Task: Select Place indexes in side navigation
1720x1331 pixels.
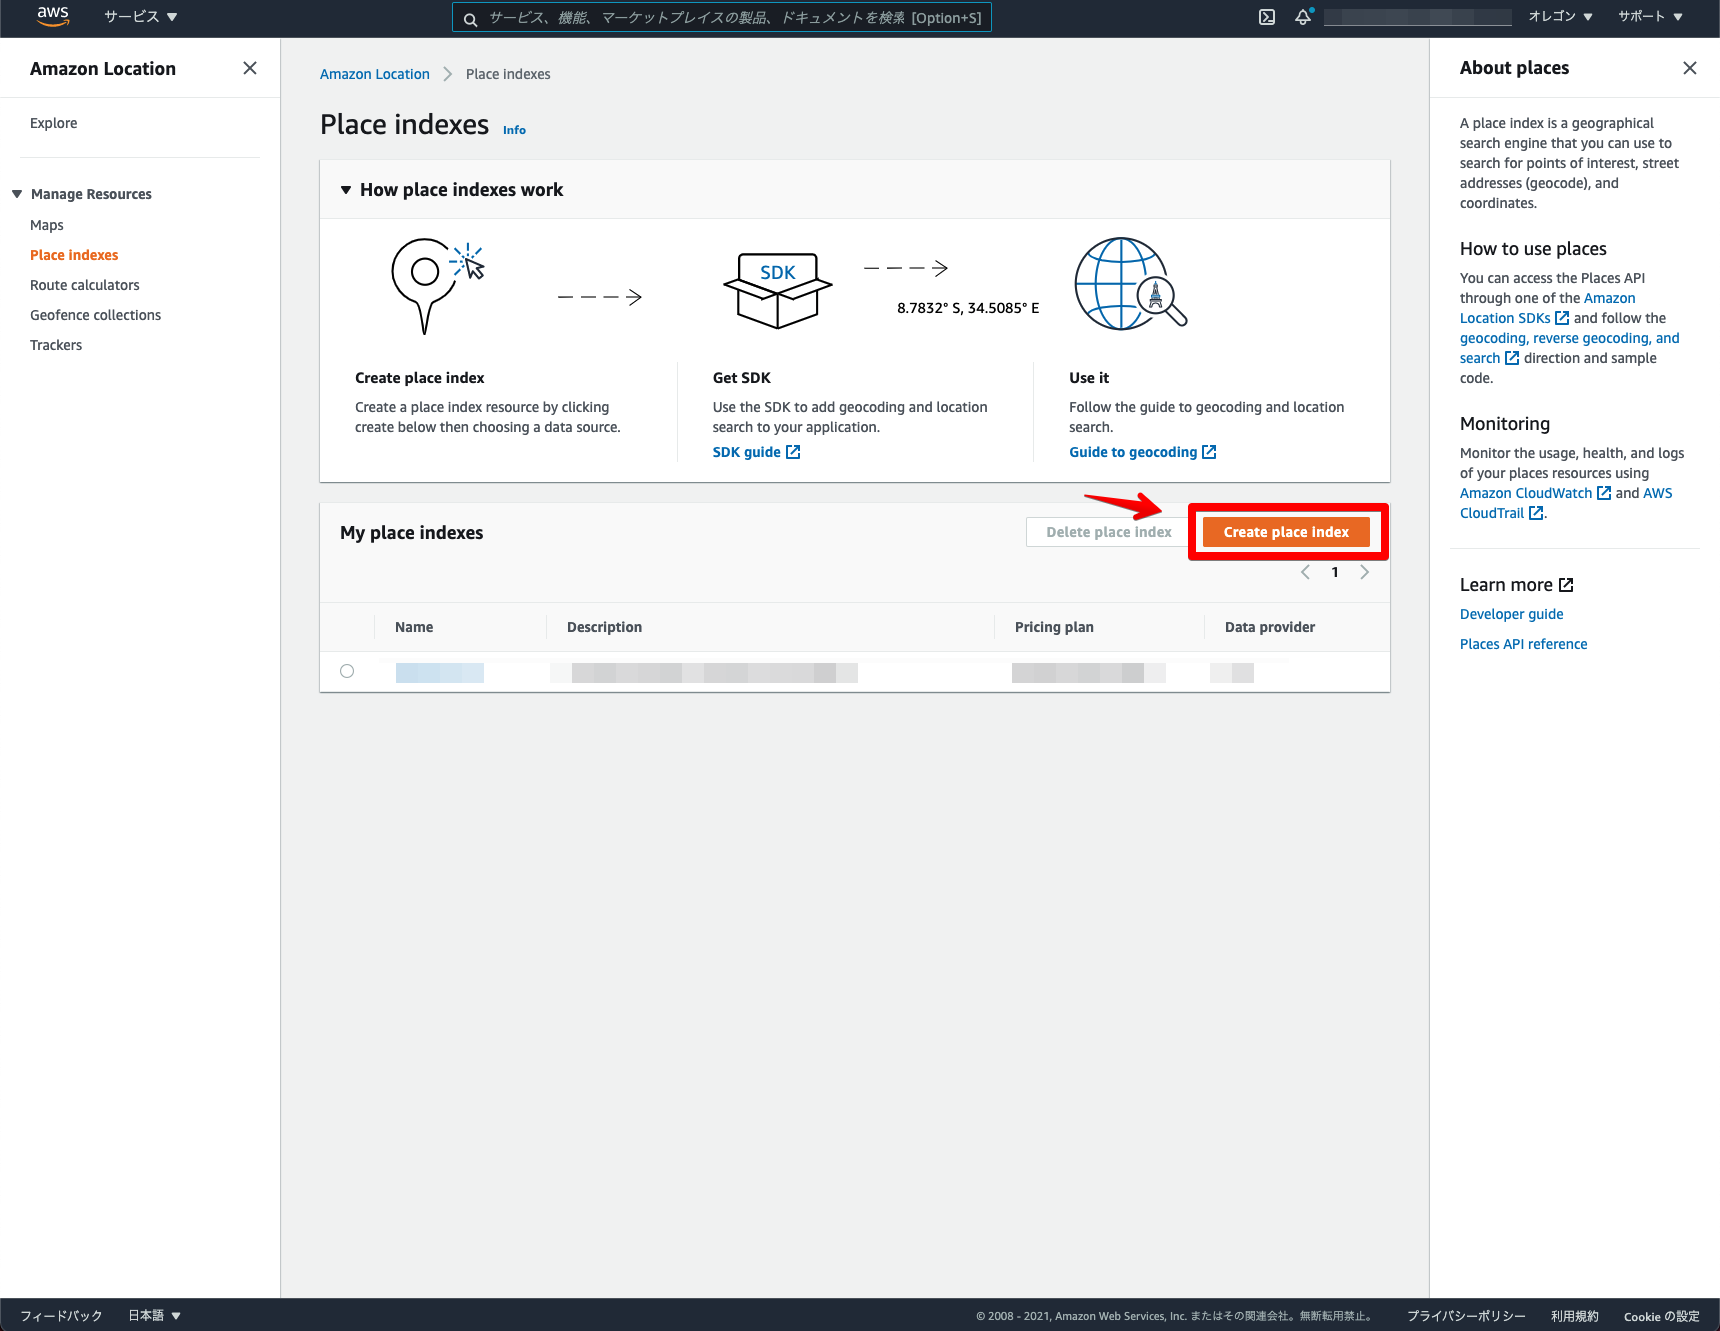Action: (x=74, y=255)
